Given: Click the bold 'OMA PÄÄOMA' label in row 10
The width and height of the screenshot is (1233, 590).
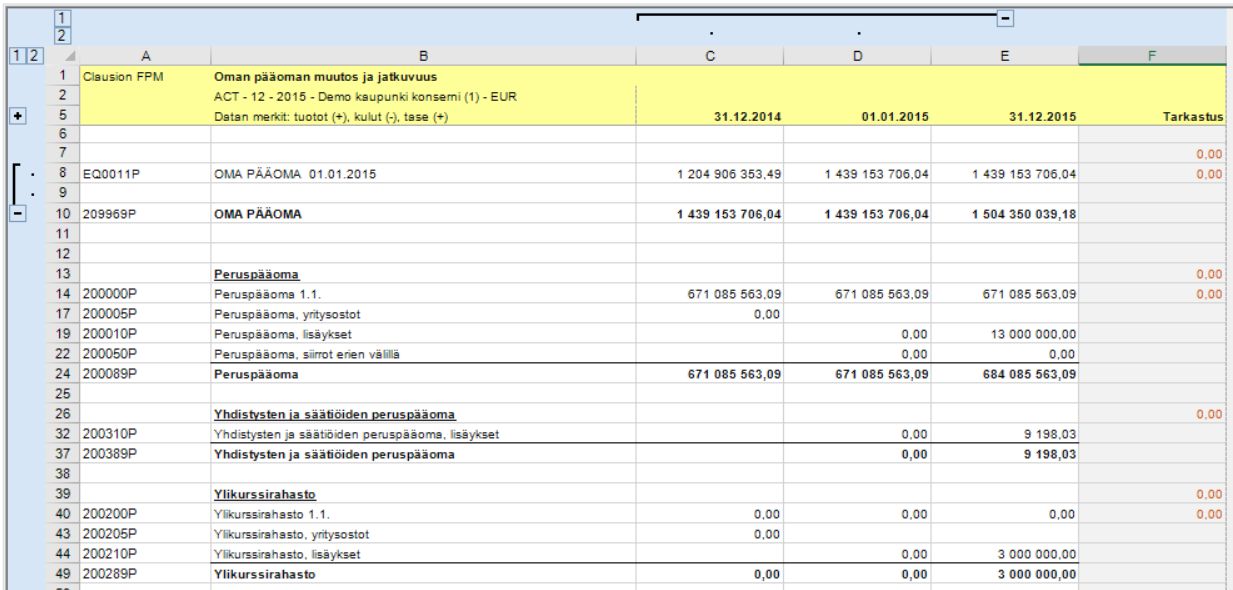Looking at the screenshot, I should pyautogui.click(x=424, y=213).
